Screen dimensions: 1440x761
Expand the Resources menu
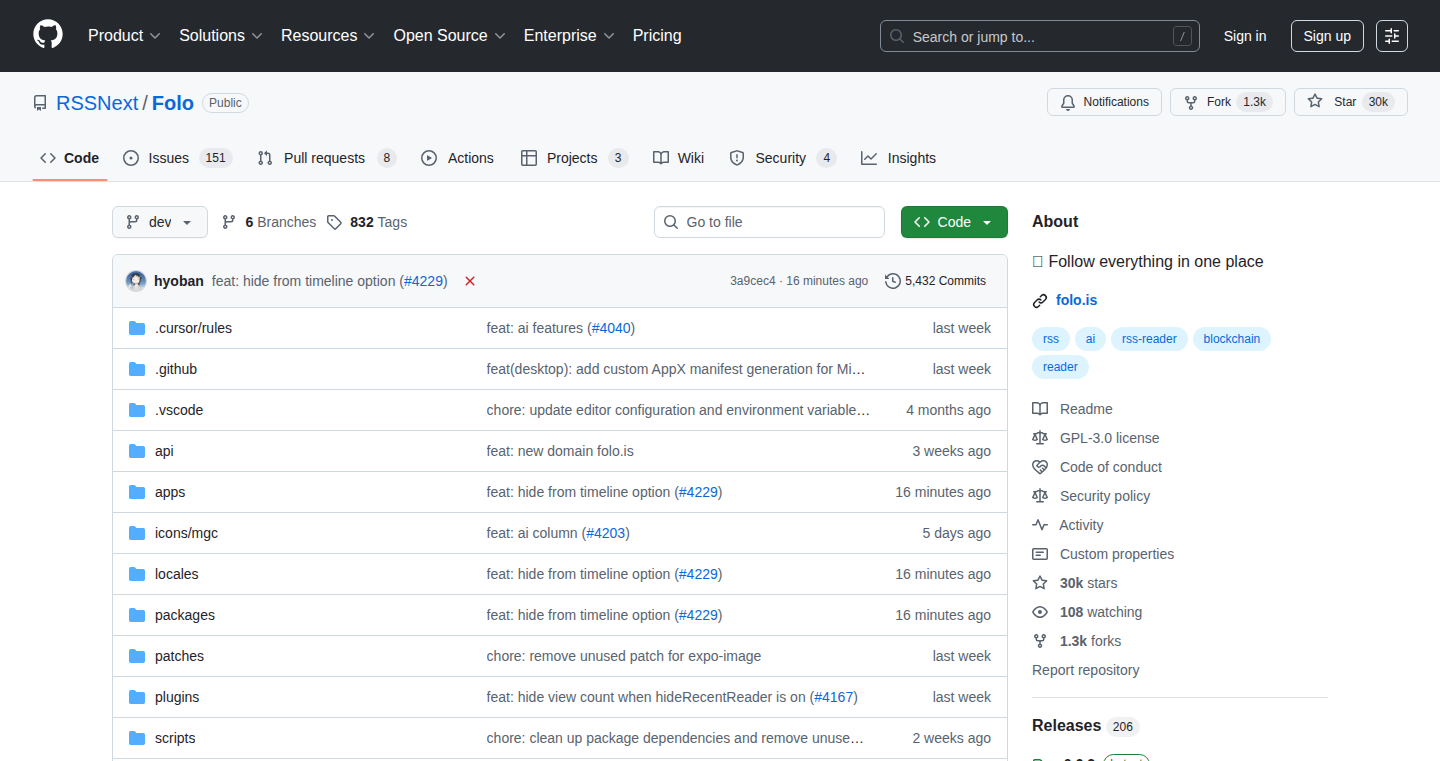click(x=328, y=36)
